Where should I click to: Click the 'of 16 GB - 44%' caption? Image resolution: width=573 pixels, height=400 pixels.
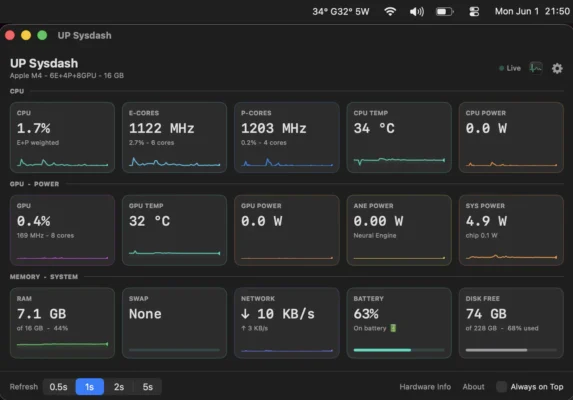click(42, 328)
